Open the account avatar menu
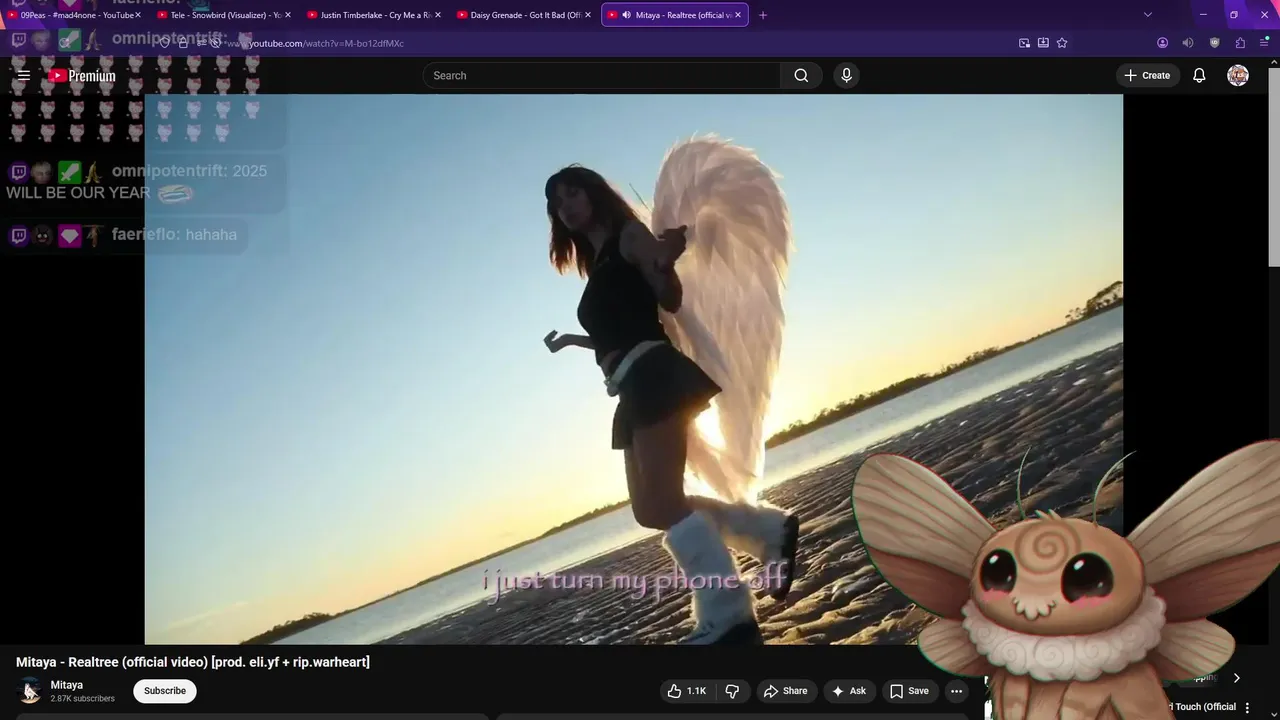The width and height of the screenshot is (1280, 720). pos(1238,75)
